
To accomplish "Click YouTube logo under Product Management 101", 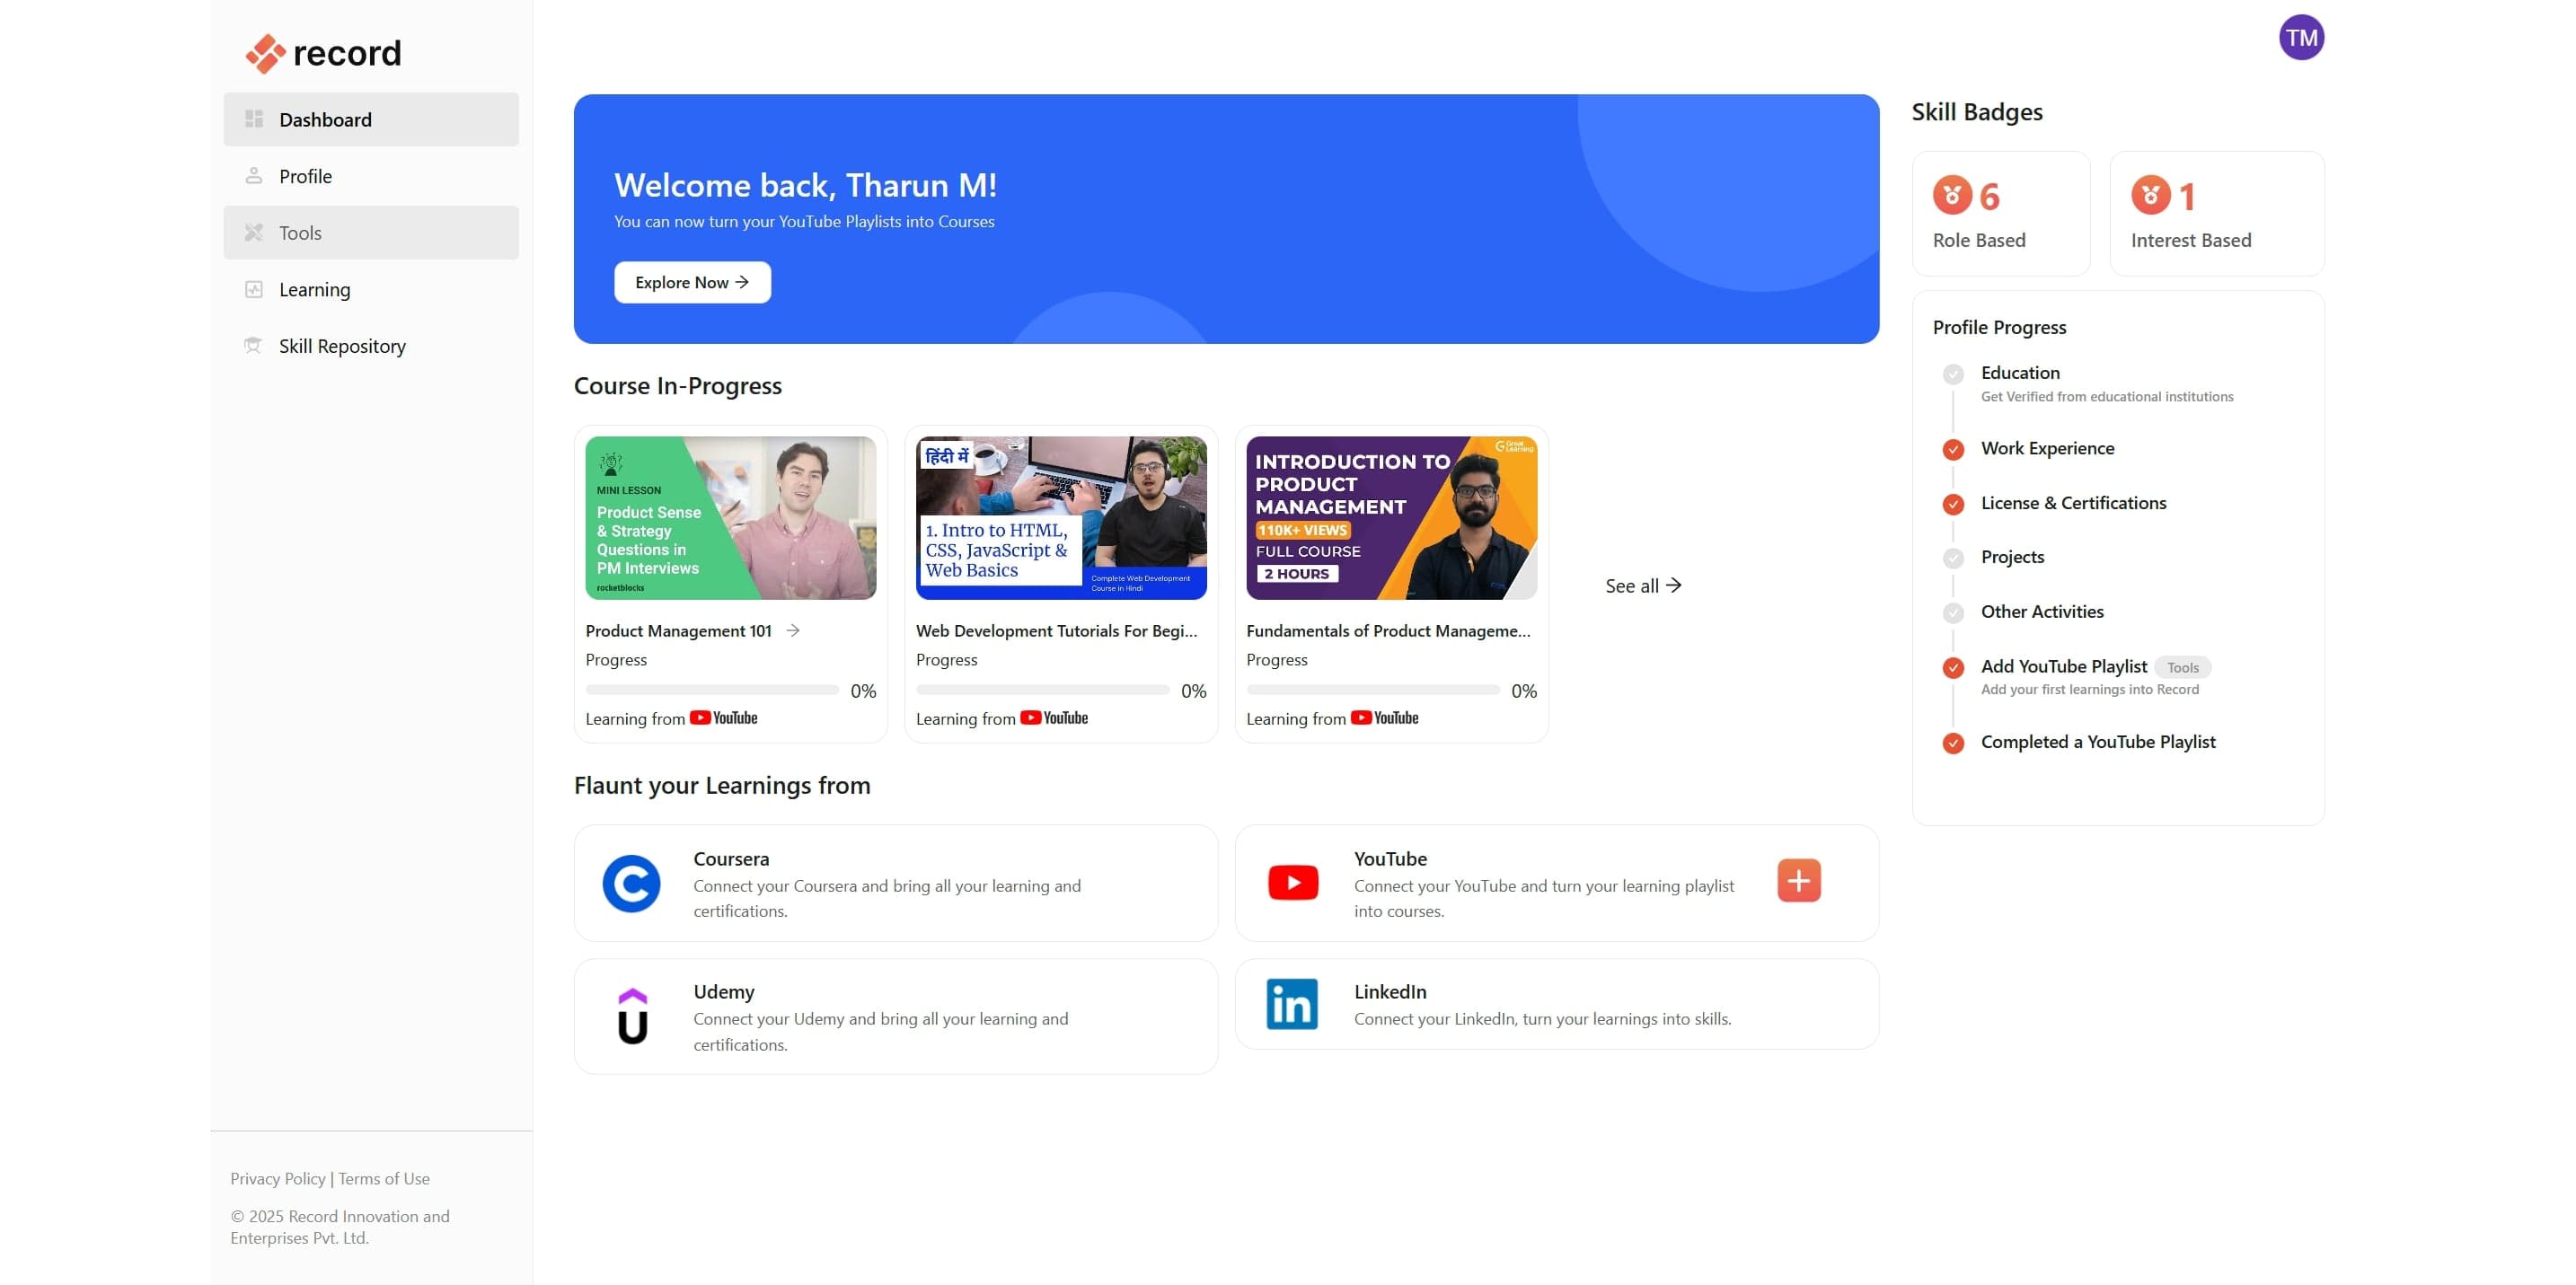I will [724, 719].
